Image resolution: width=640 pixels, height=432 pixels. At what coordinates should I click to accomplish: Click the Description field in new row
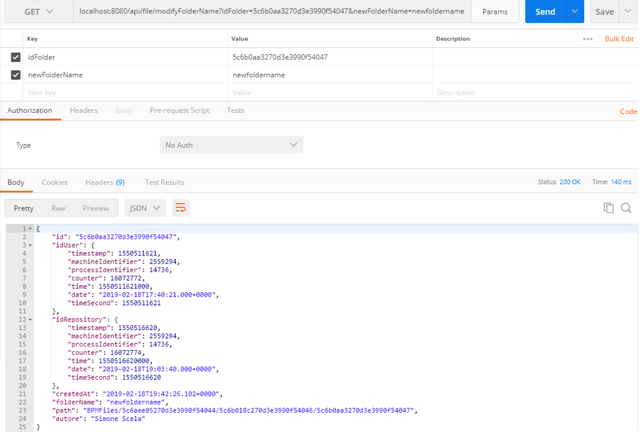(x=535, y=93)
